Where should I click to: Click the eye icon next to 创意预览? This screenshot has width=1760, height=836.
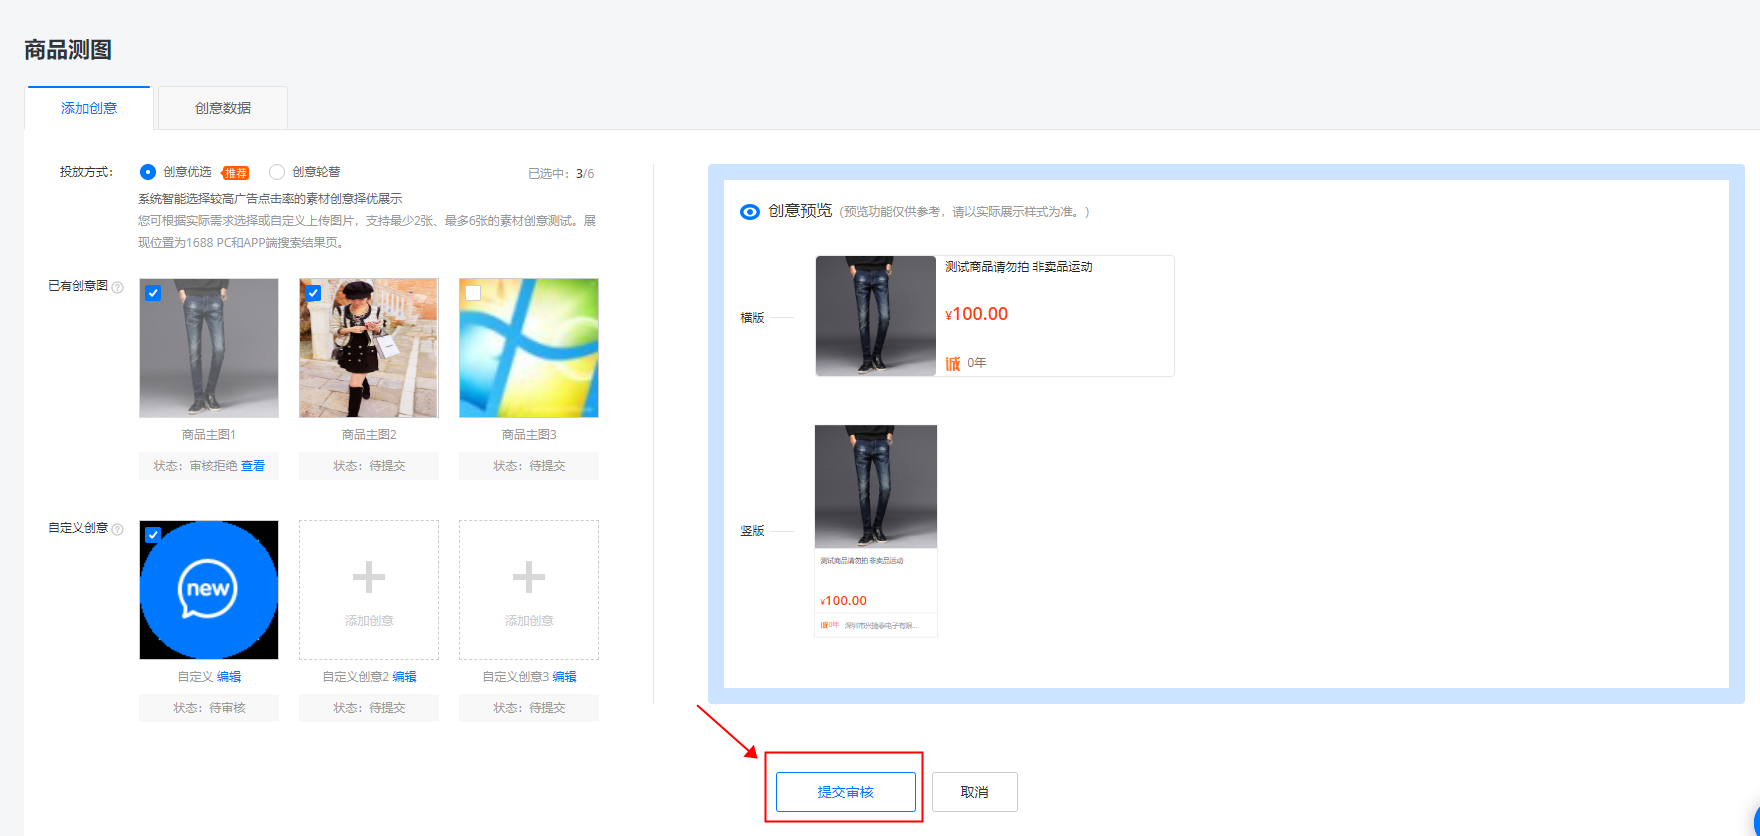749,212
